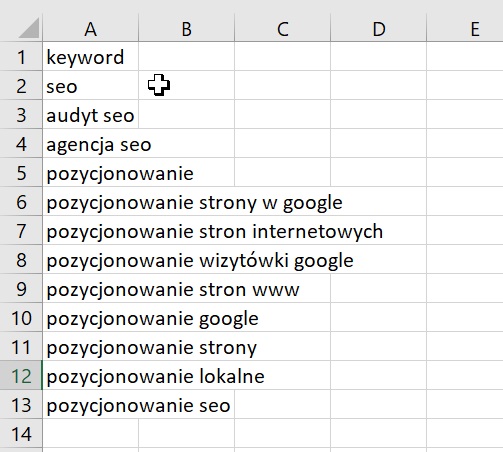This screenshot has width=503, height=452.
Task: Click the 'agencja seo' cell
Action: point(90,143)
